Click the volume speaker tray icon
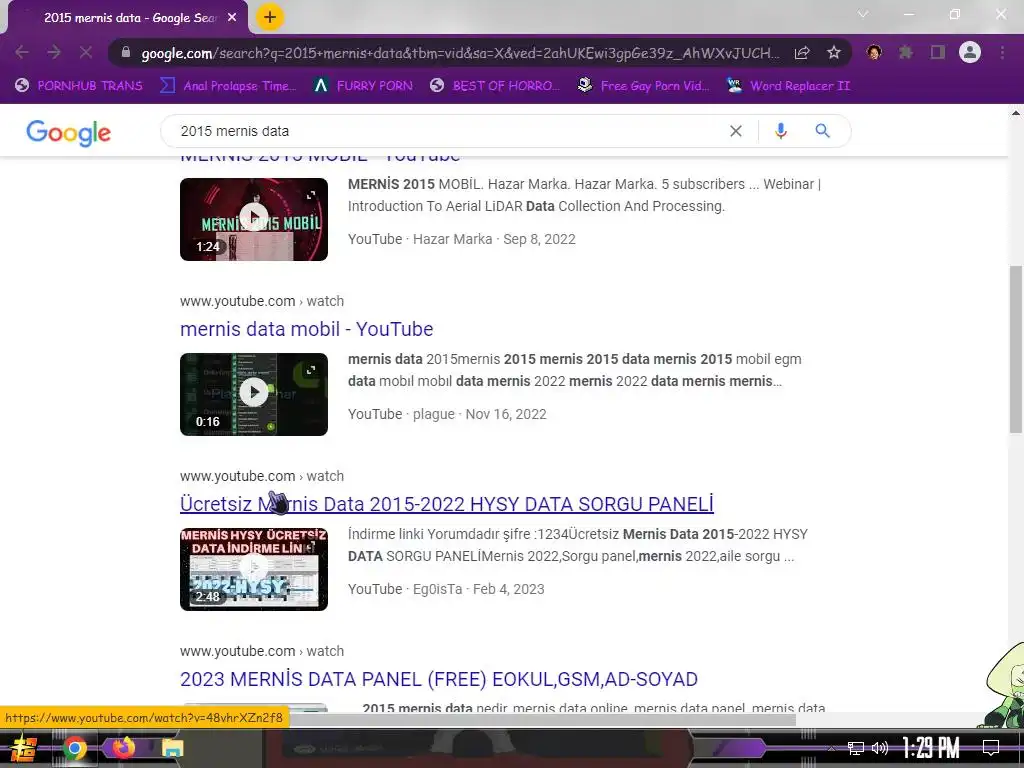This screenshot has height=768, width=1024. coord(880,748)
